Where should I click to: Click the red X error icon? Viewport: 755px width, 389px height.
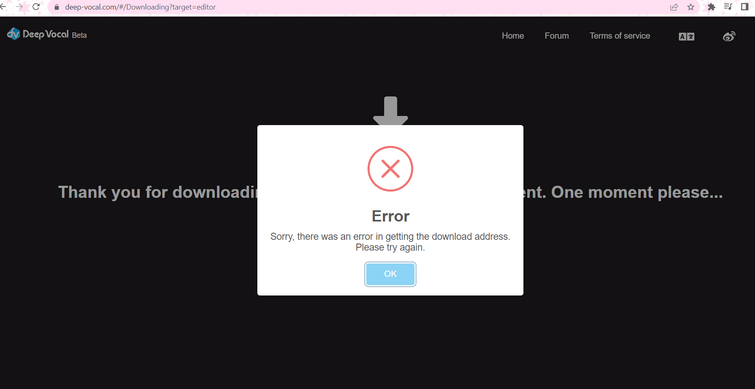tap(390, 169)
